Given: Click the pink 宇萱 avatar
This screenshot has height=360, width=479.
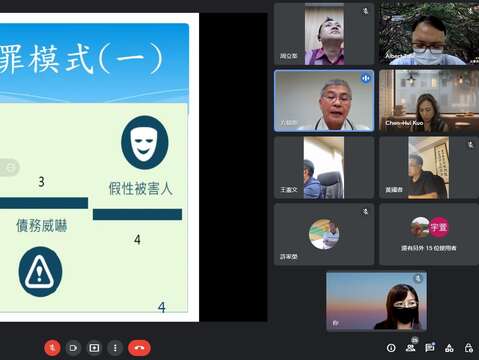Looking at the screenshot, I should (439, 227).
